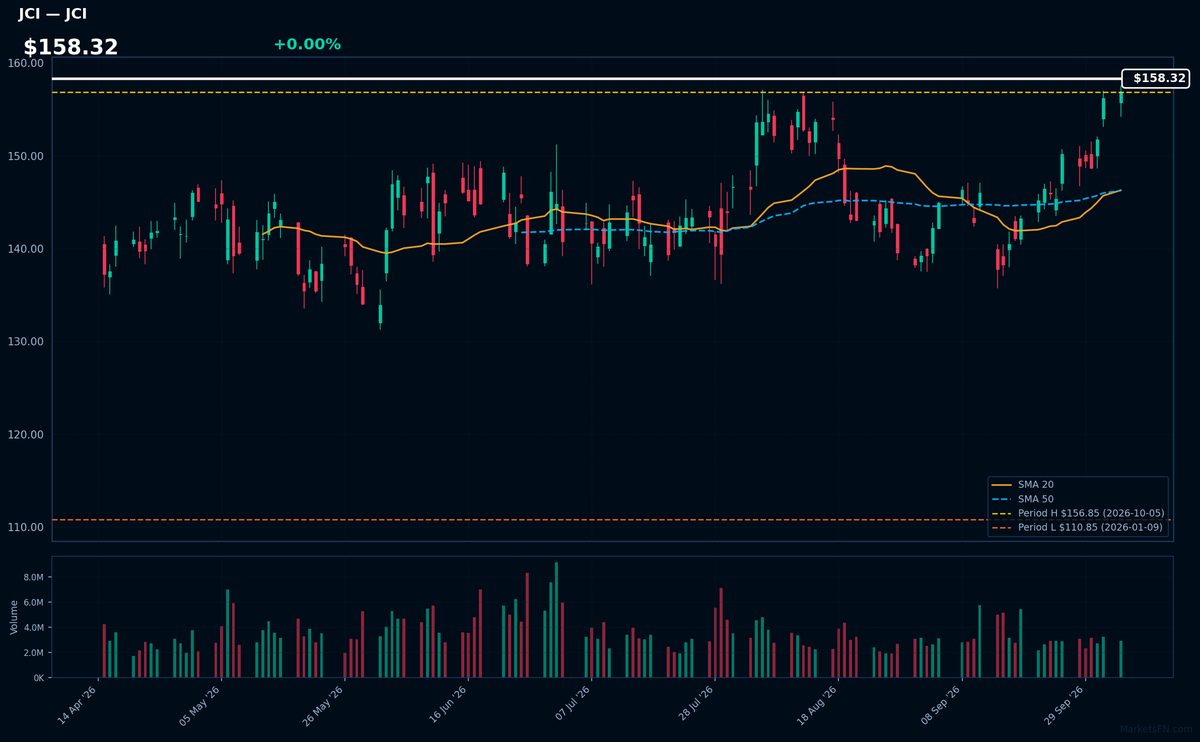Click the $158.32 price tag on right axis

(x=1155, y=78)
